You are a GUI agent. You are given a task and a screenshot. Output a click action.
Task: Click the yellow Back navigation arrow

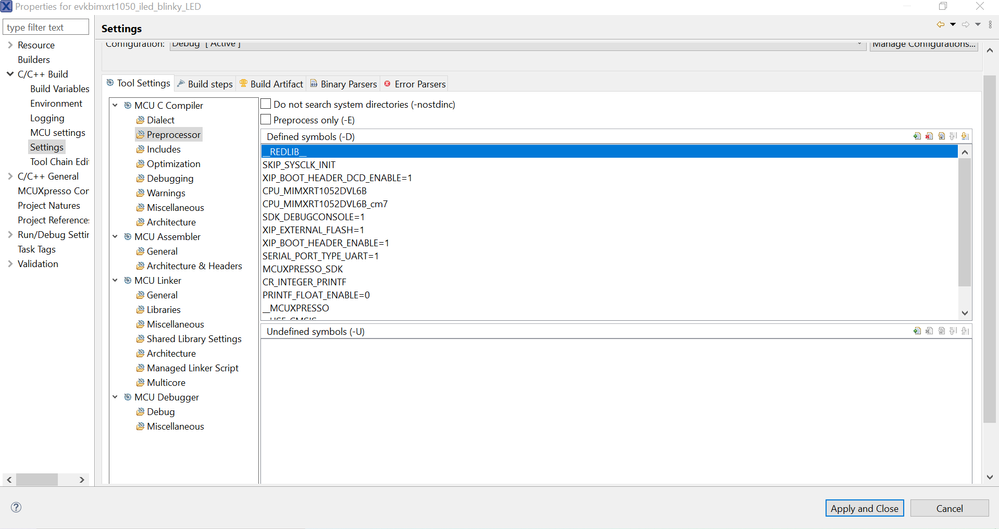pyautogui.click(x=940, y=25)
